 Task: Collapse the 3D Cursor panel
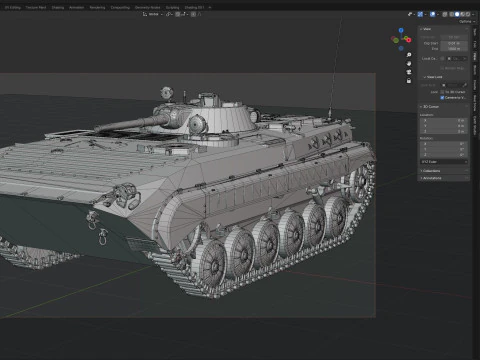pyautogui.click(x=429, y=107)
